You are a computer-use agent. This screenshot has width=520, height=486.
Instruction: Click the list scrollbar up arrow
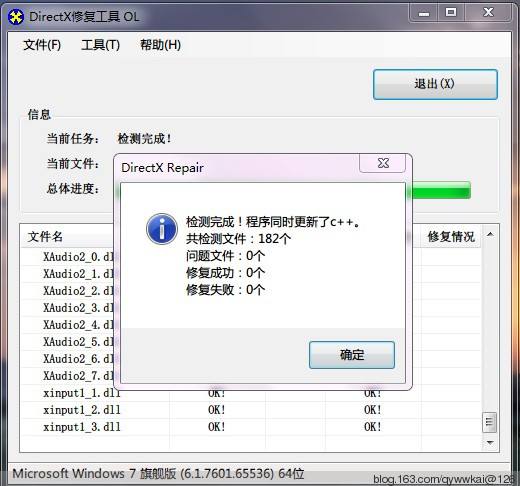(x=490, y=234)
